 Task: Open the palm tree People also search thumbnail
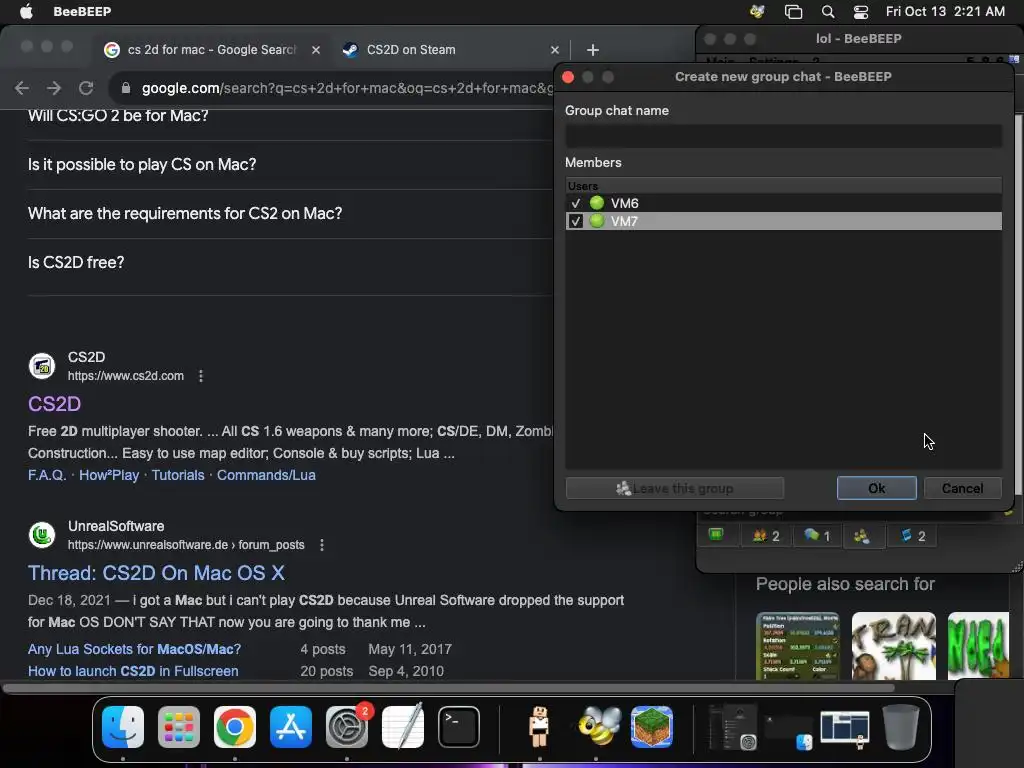click(893, 646)
